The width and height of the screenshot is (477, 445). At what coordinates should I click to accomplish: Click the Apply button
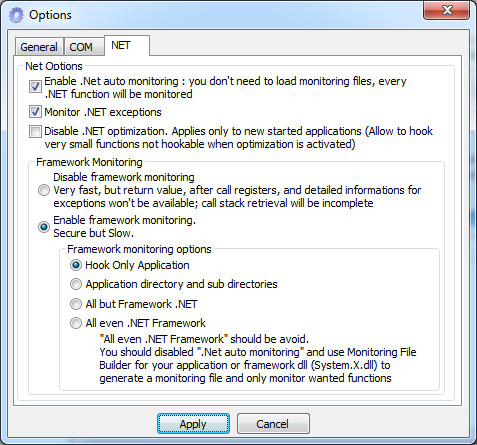coord(193,424)
